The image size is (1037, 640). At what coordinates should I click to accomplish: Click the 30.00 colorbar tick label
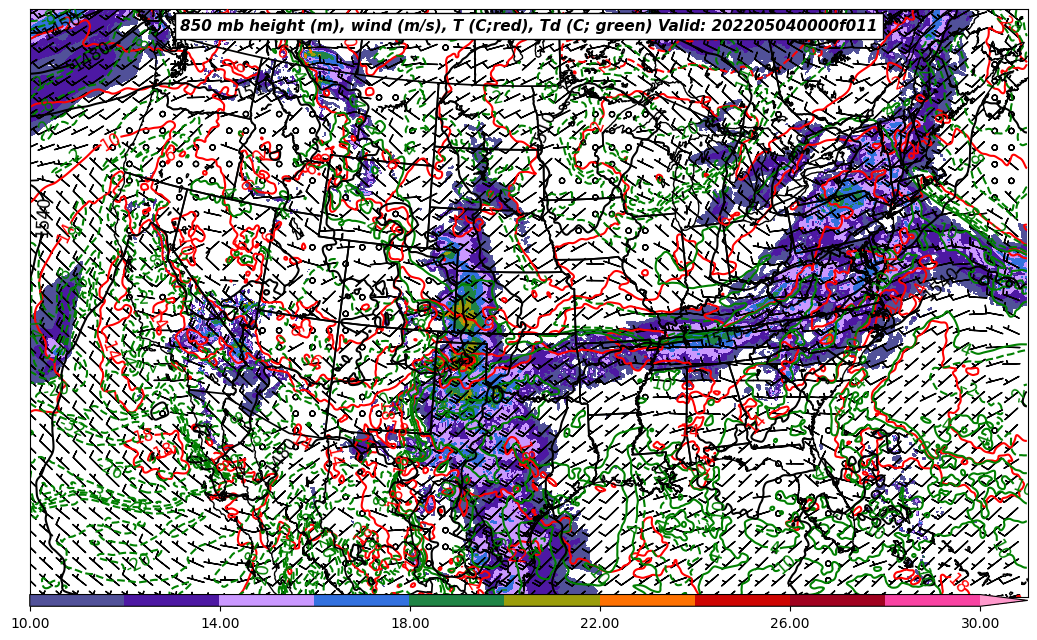[980, 623]
